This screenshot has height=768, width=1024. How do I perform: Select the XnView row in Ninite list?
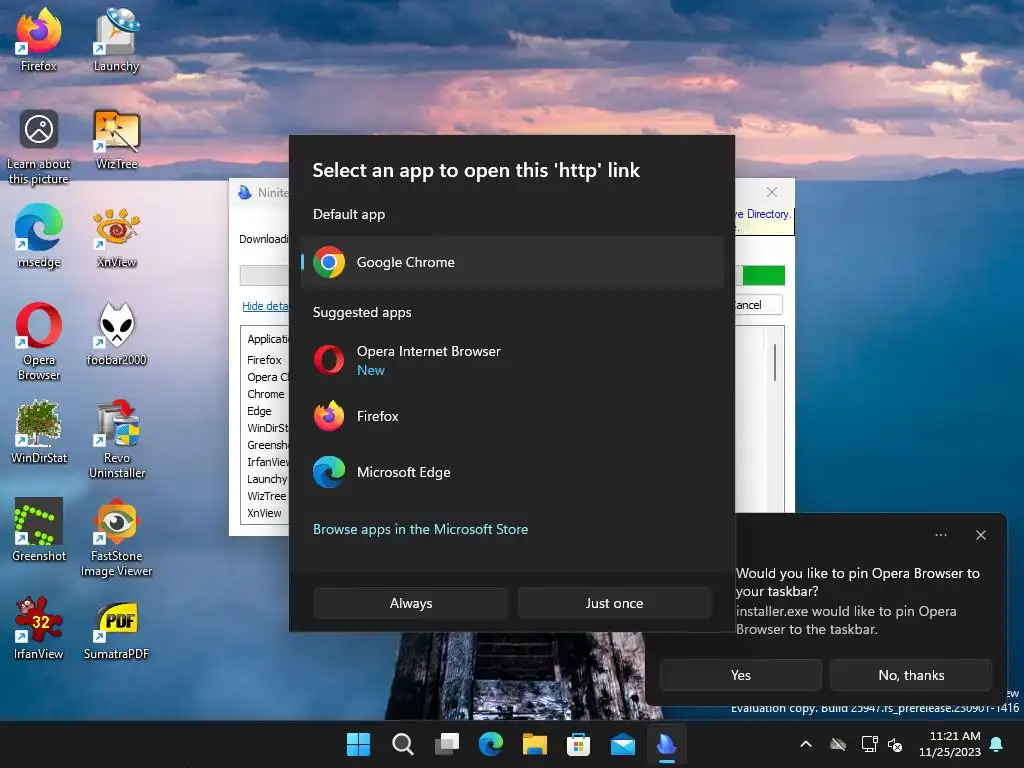click(x=264, y=513)
